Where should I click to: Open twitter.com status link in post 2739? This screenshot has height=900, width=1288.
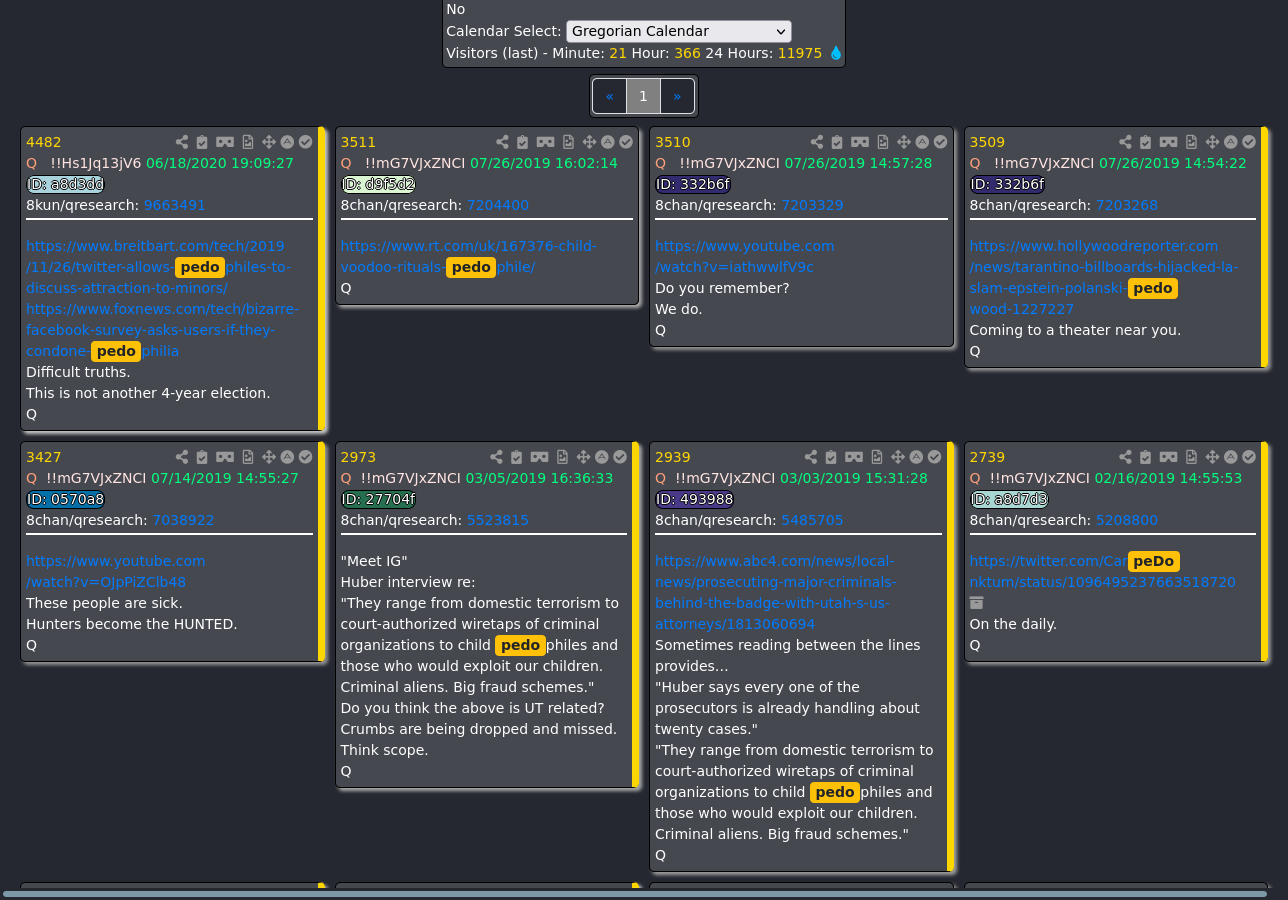click(1102, 571)
